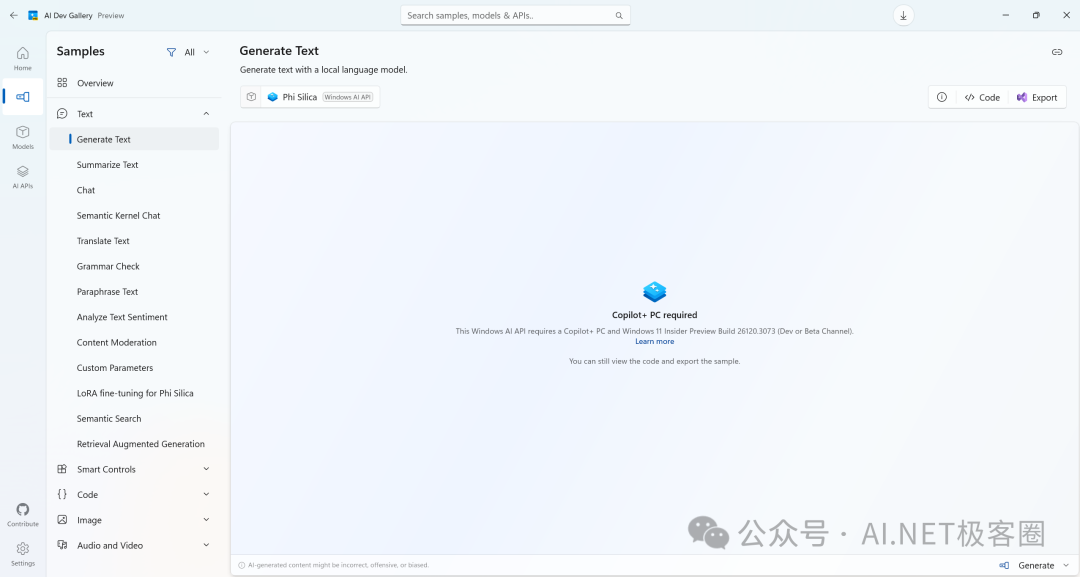Open the Grammar Check sample
This screenshot has height=577, width=1080.
[x=134, y=266]
